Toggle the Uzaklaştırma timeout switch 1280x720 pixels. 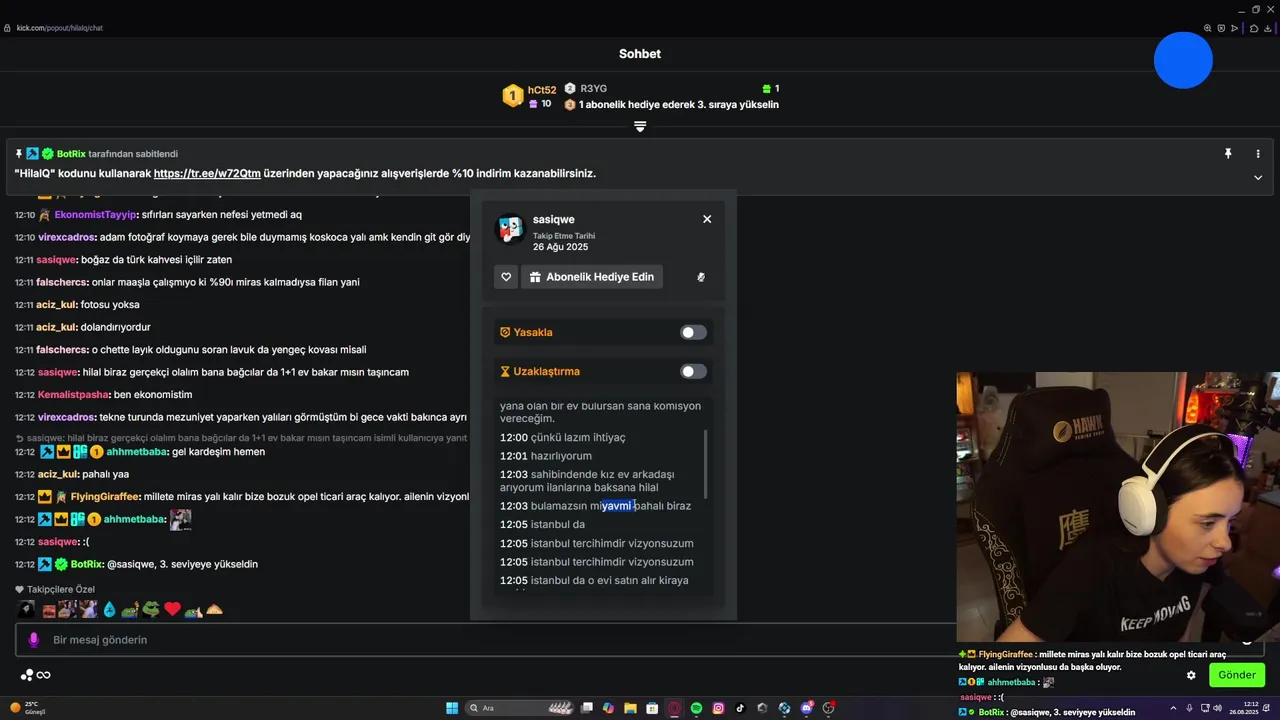[x=693, y=371]
